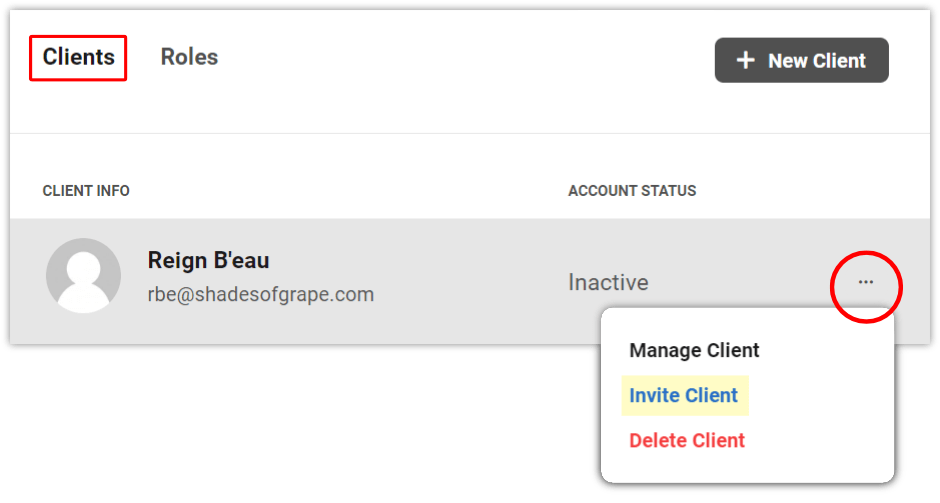Viewport: 940px width, 503px height.
Task: Click the white person silhouette inside avatar circle
Action: click(x=83, y=282)
